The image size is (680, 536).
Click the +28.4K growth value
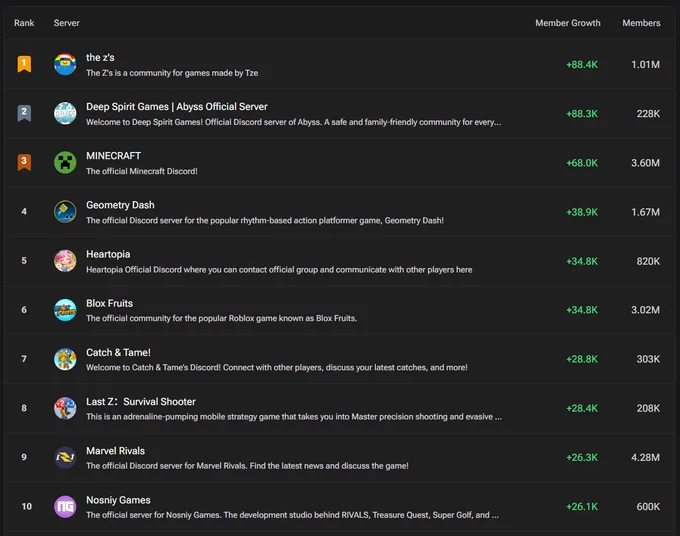coord(582,409)
